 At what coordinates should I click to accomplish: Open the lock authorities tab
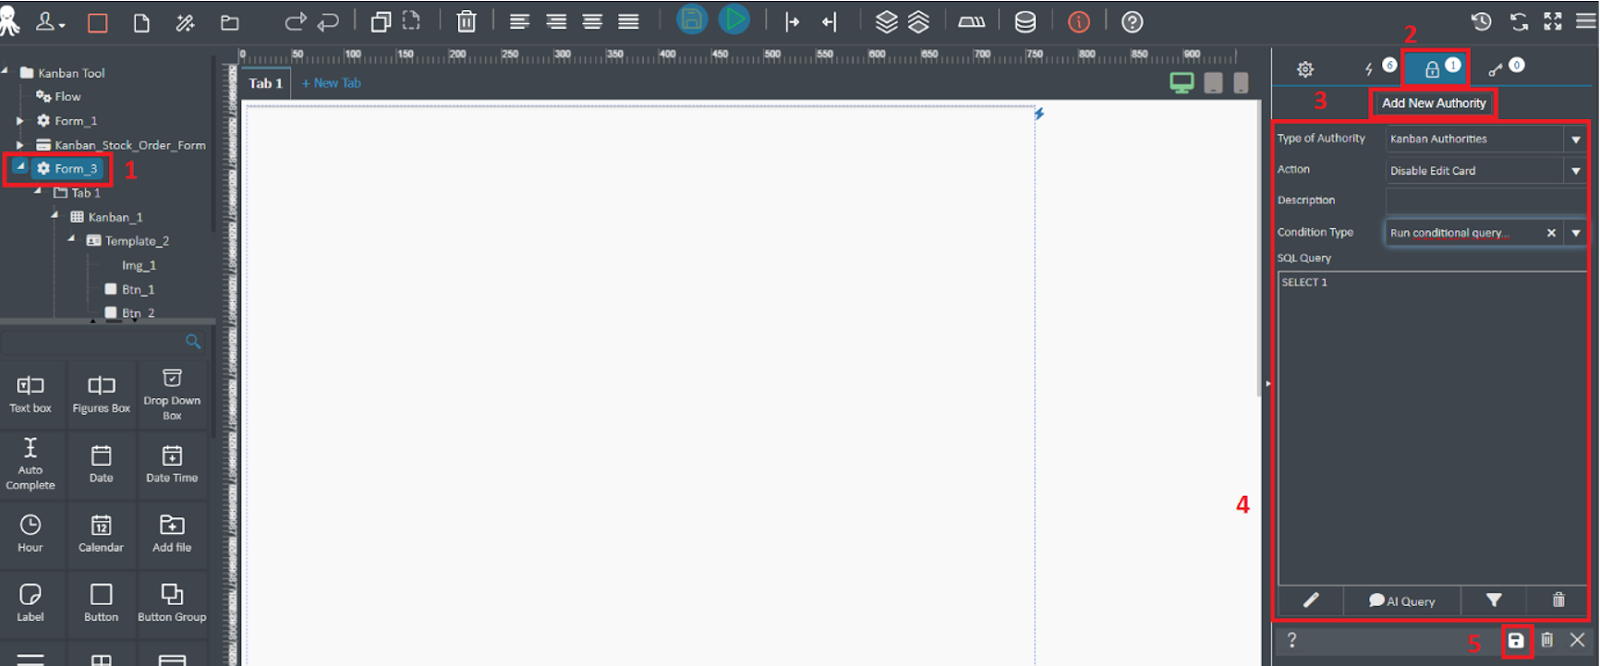coord(1434,68)
